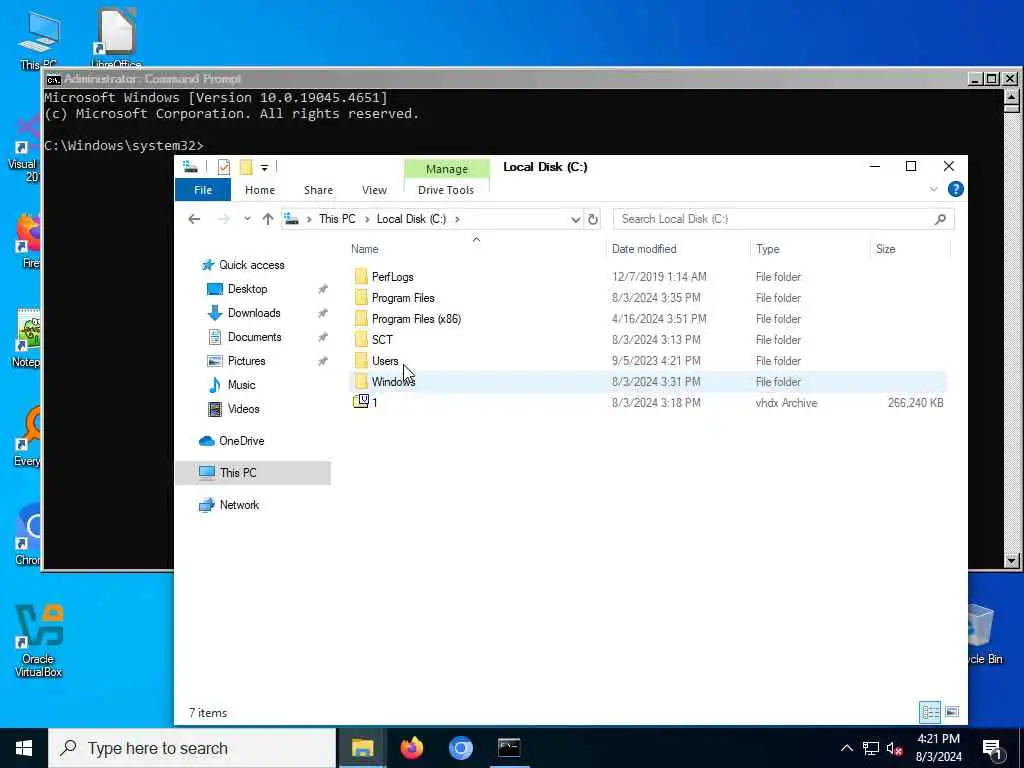Screen dimensions: 1024x768
Task: Open Chrome from the taskbar
Action: pos(460,748)
